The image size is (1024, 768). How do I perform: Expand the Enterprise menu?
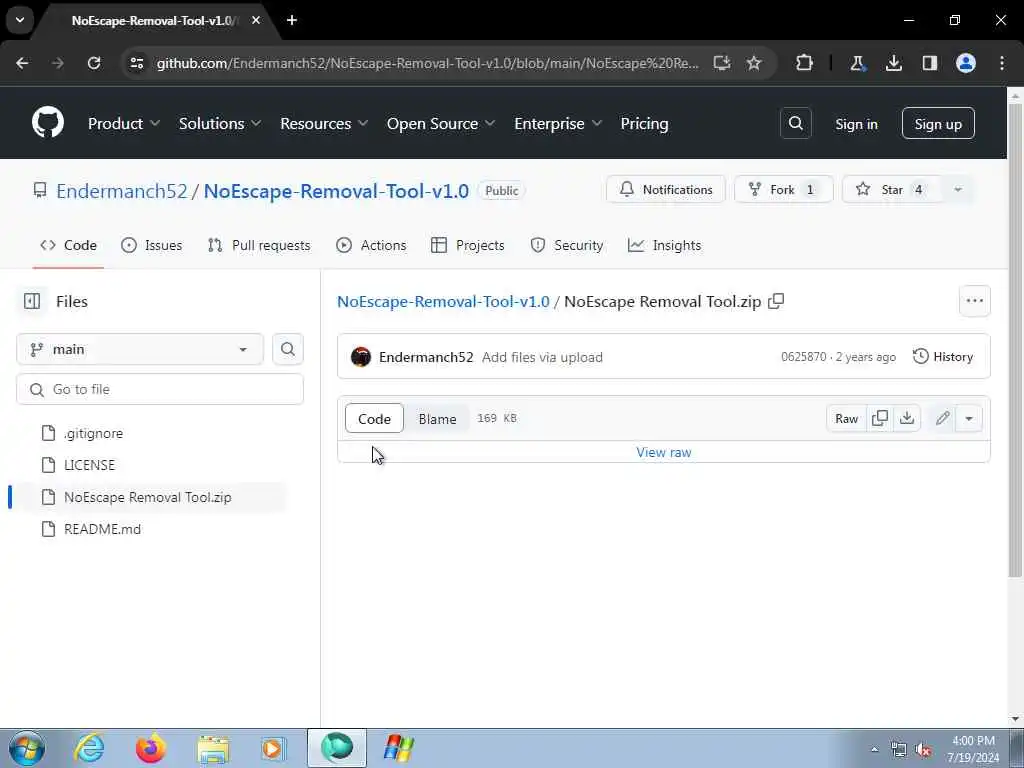pyautogui.click(x=558, y=123)
